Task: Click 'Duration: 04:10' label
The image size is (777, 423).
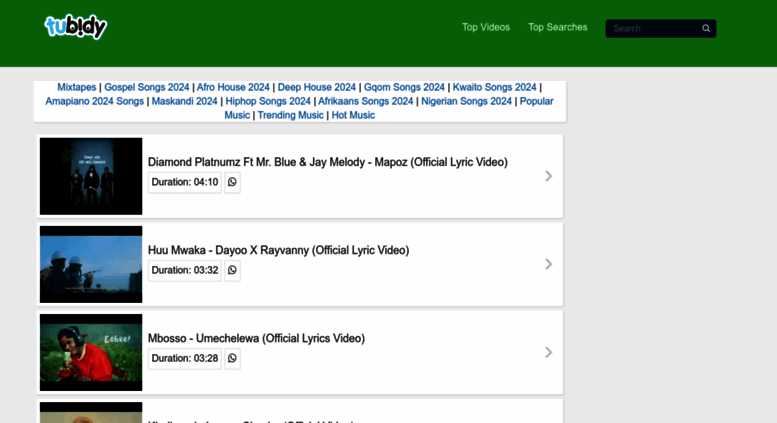Action: [185, 182]
